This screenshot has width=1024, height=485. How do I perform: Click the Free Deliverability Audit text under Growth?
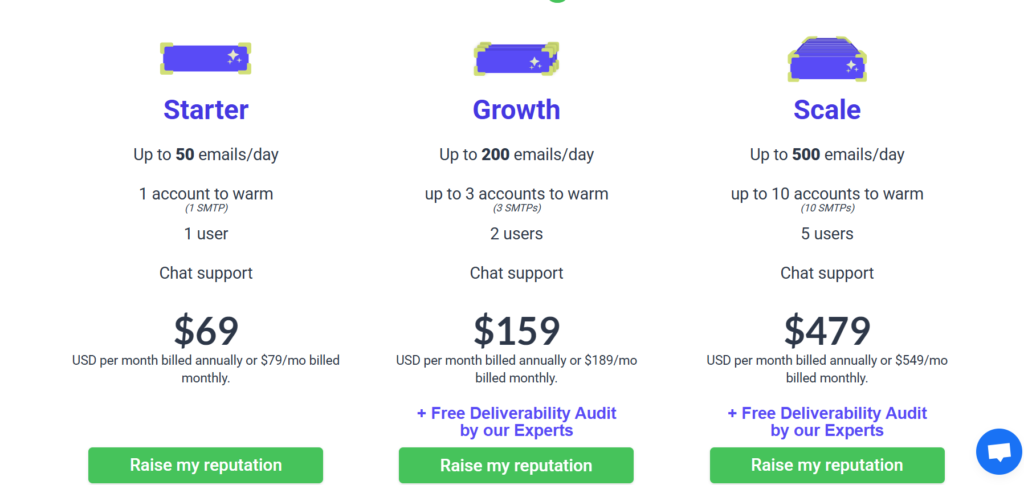[517, 422]
